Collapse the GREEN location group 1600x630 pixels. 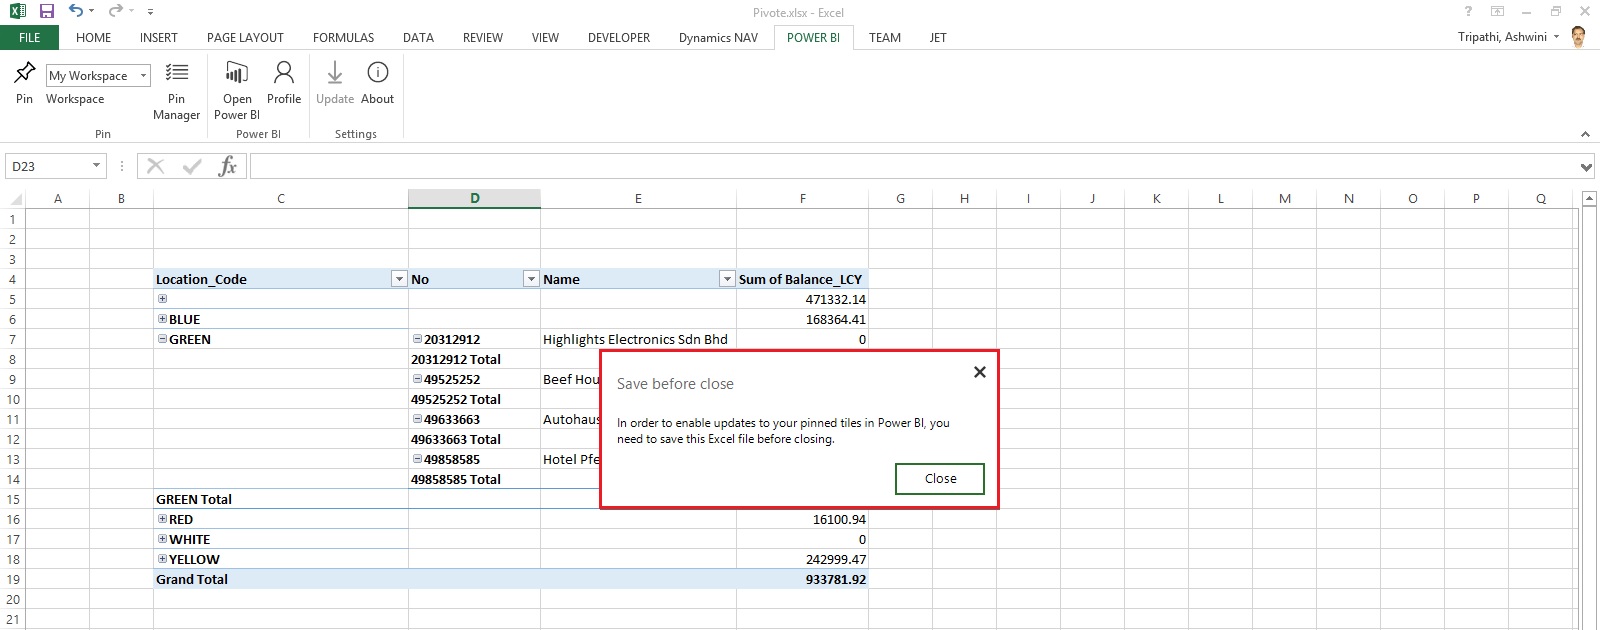click(x=162, y=339)
